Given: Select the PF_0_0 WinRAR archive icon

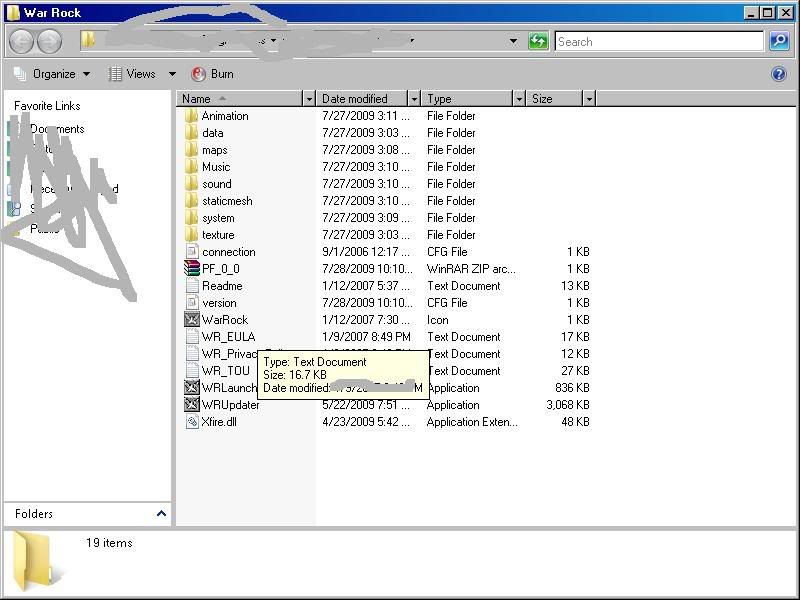Looking at the screenshot, I should point(192,268).
